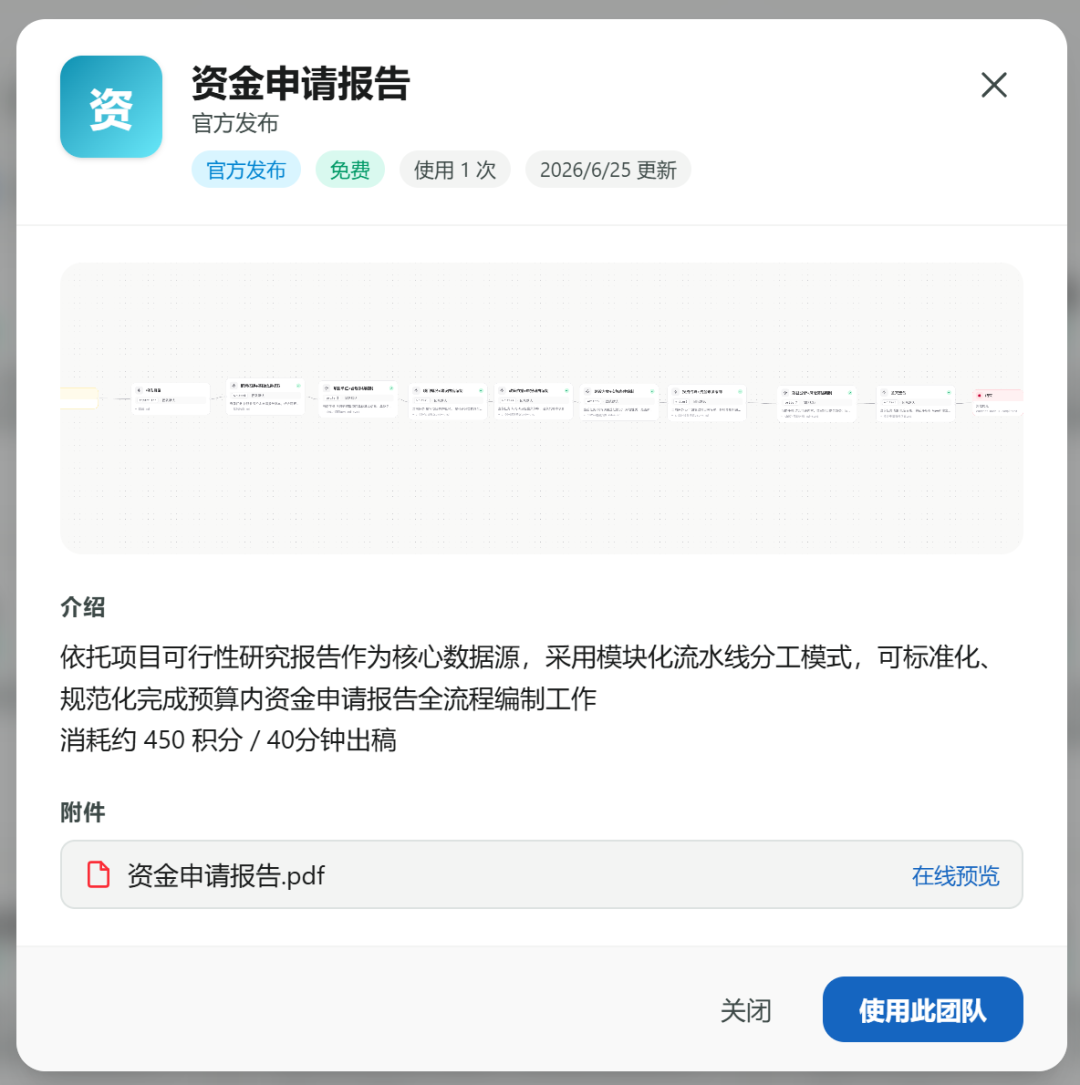This screenshot has height=1085, width=1080.
Task: Open the workflow preview thumbnail
Action: pos(541,408)
